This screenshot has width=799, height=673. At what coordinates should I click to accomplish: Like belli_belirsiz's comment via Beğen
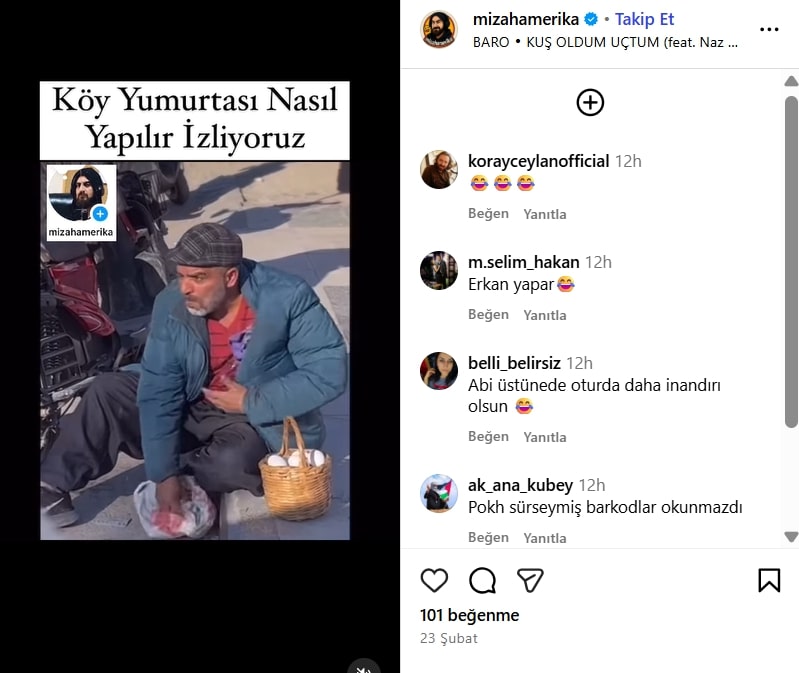488,437
